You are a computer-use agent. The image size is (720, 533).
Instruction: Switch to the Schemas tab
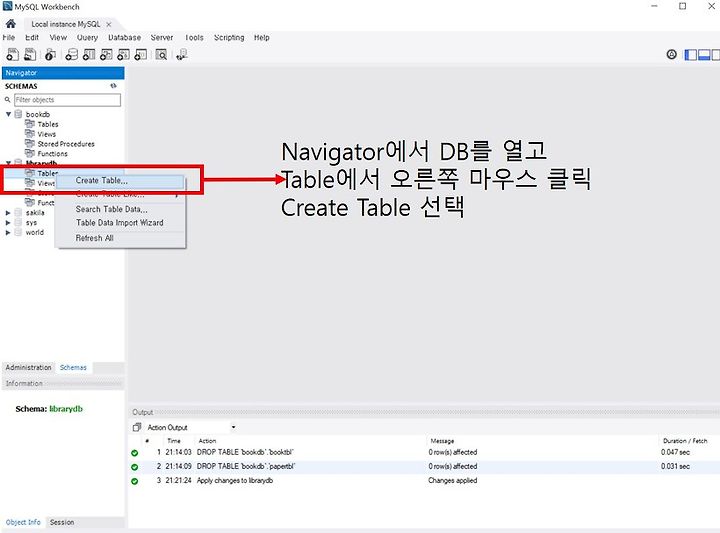[73, 368]
